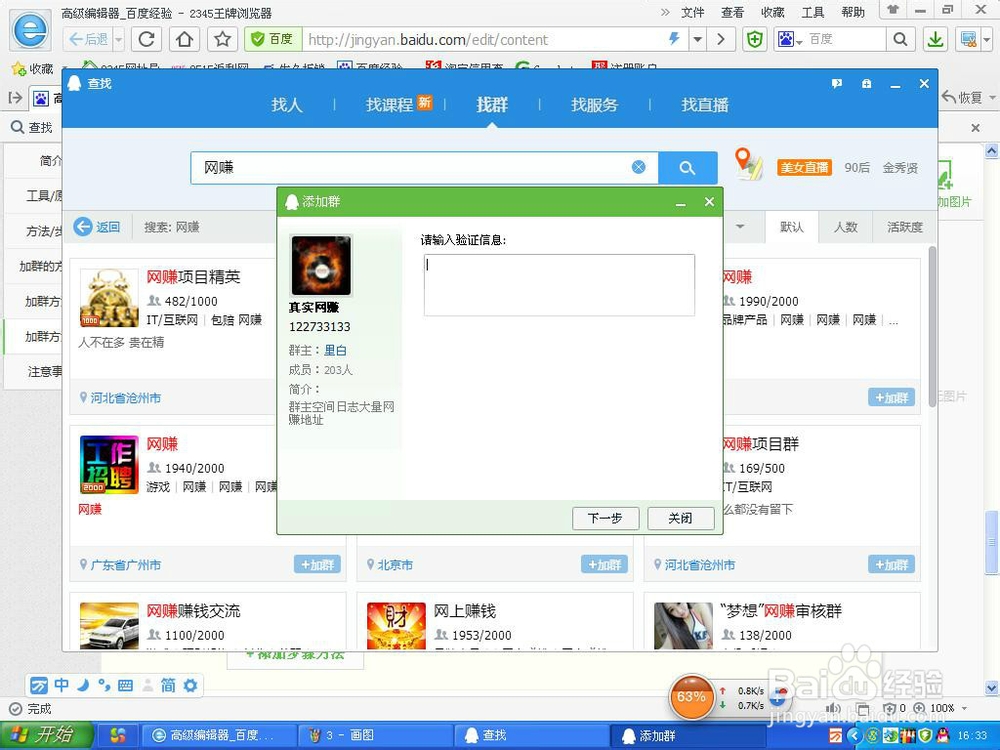Click group owner link 里白
The height and width of the screenshot is (750, 1000).
tap(335, 350)
